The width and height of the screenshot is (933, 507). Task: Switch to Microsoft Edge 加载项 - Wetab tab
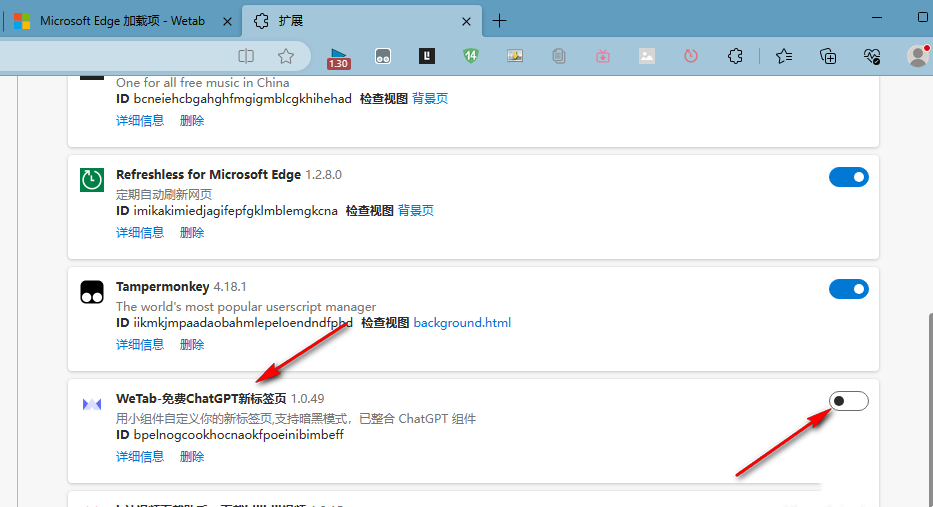[x=121, y=21]
